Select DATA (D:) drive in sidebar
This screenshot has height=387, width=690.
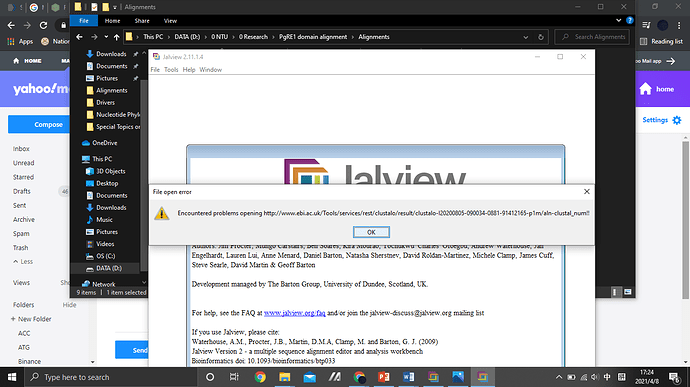109,268
